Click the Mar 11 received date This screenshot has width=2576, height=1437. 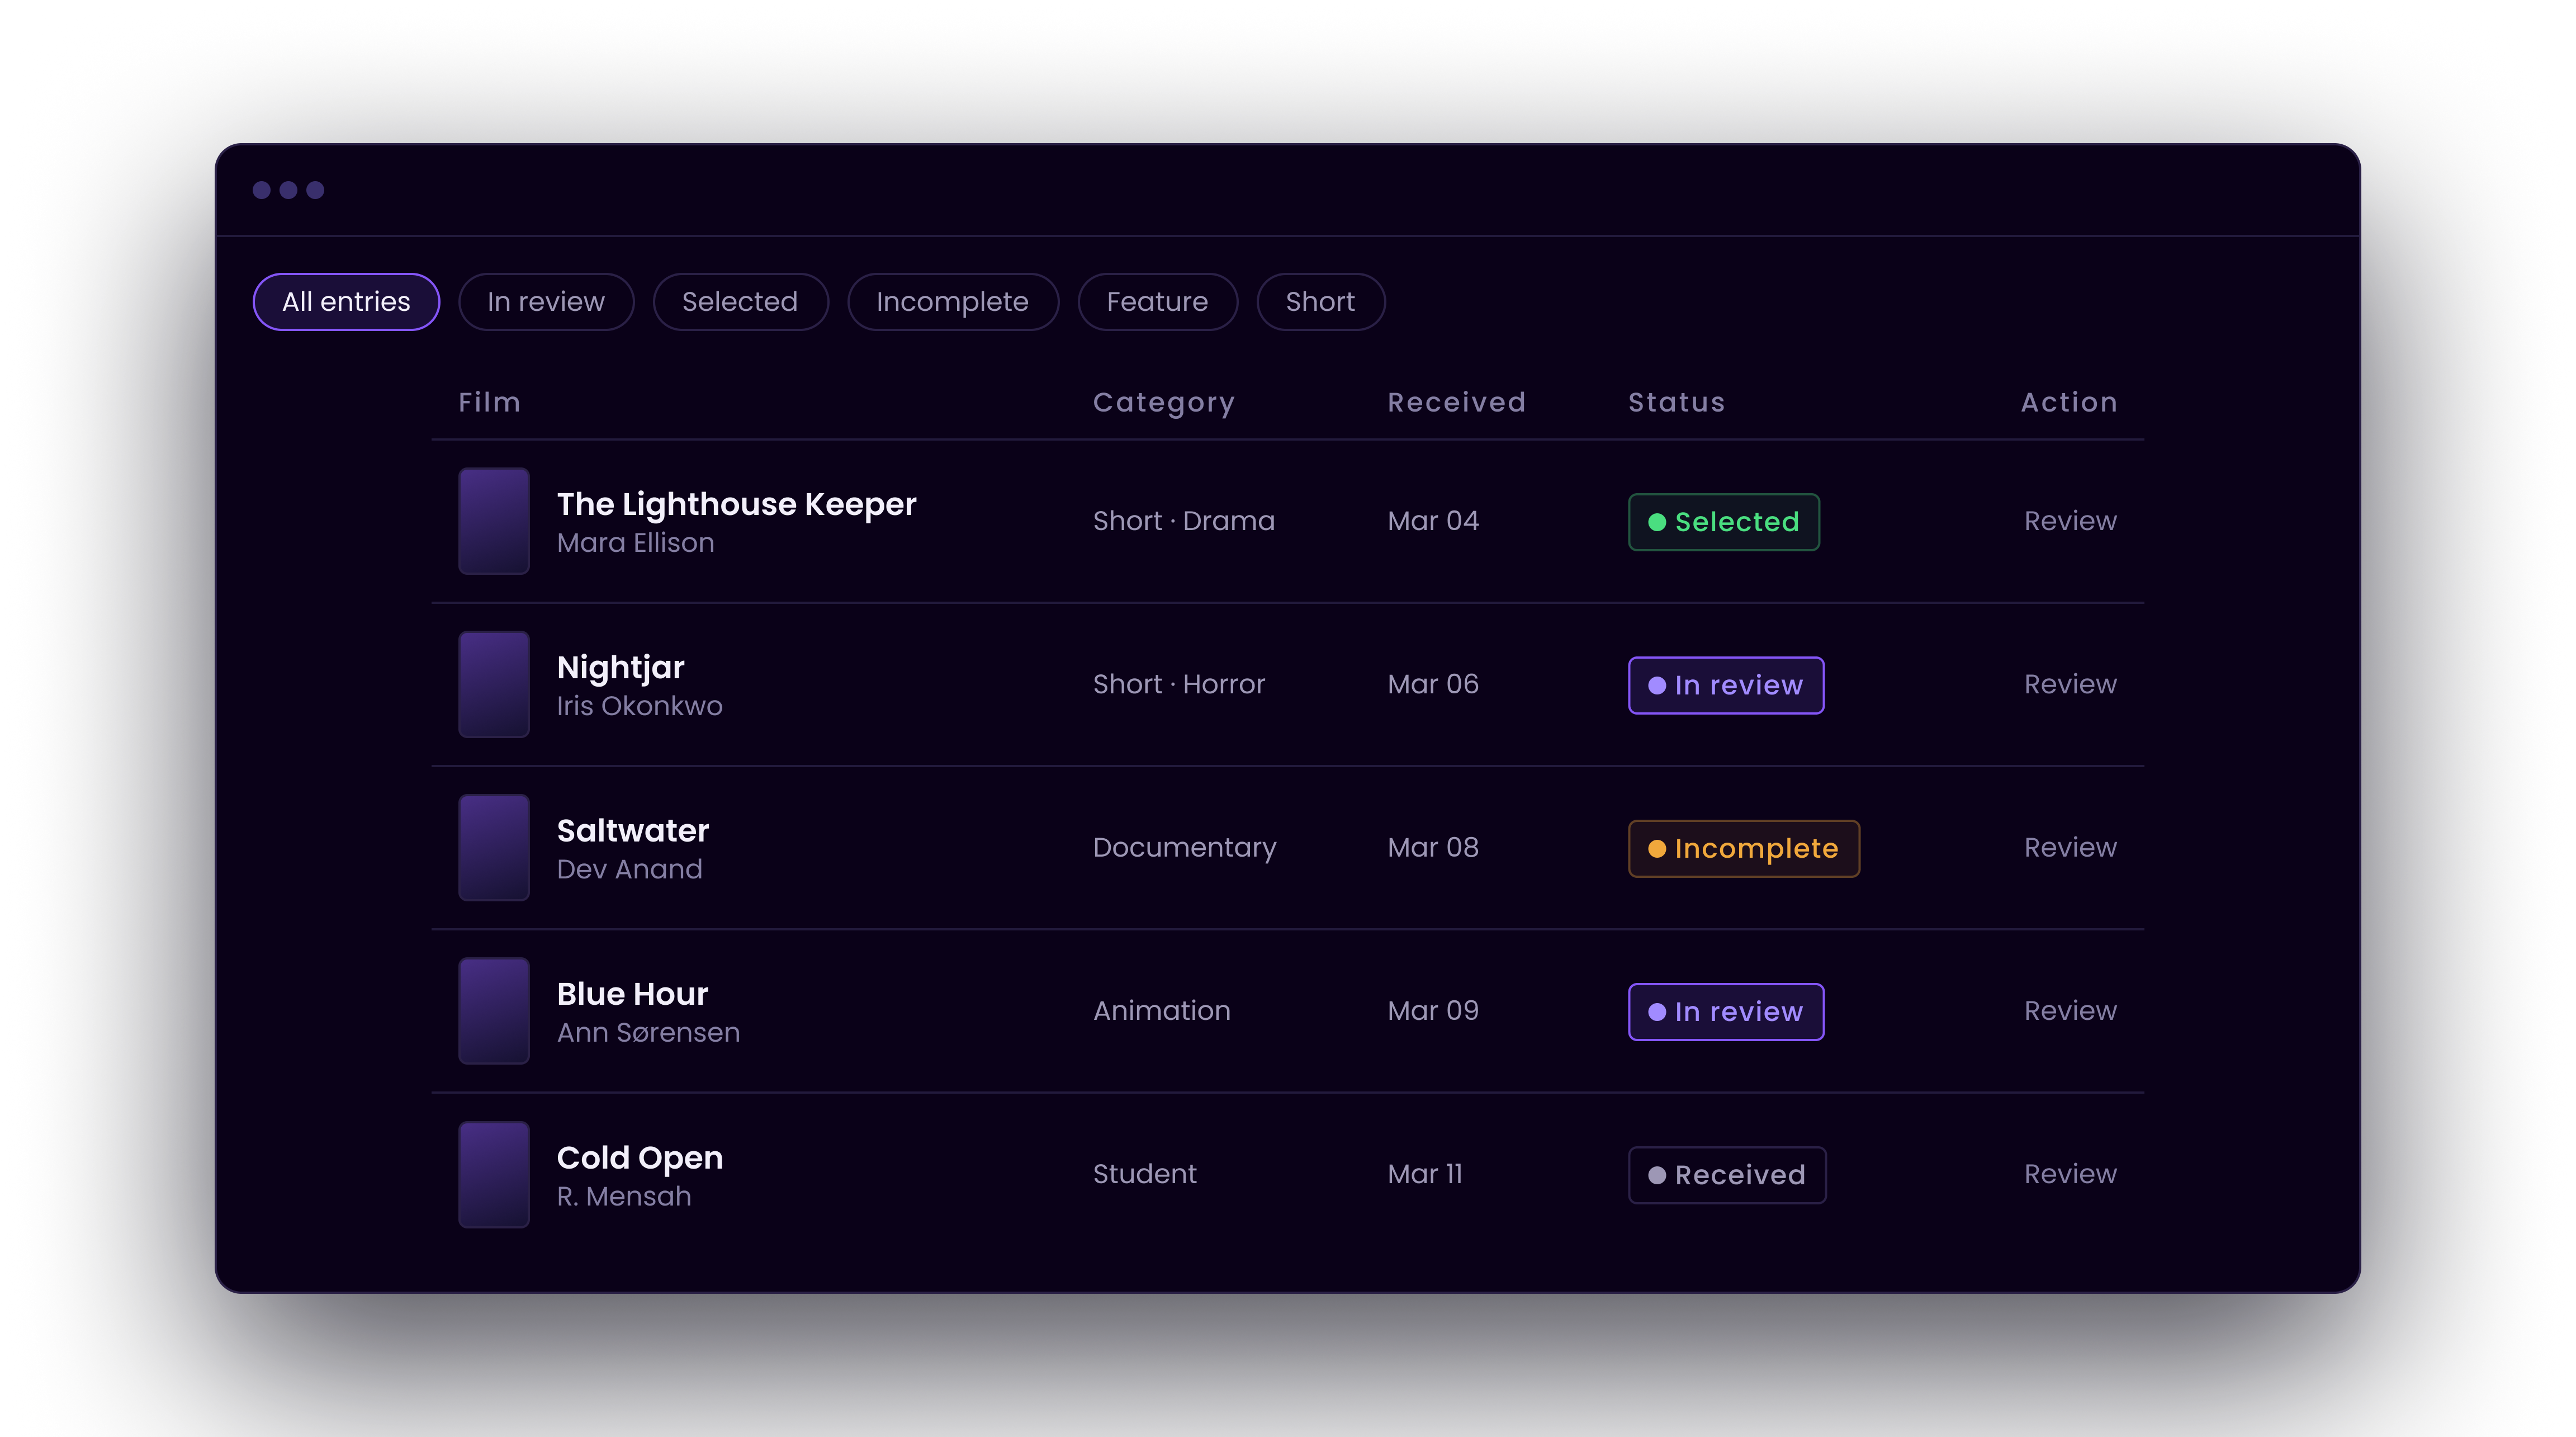(1424, 1174)
